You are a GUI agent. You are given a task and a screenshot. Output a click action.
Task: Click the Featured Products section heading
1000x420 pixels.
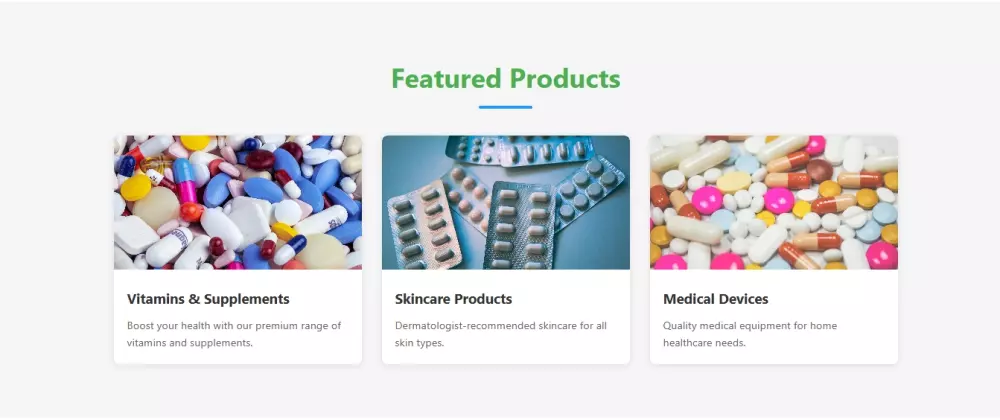pyautogui.click(x=505, y=78)
